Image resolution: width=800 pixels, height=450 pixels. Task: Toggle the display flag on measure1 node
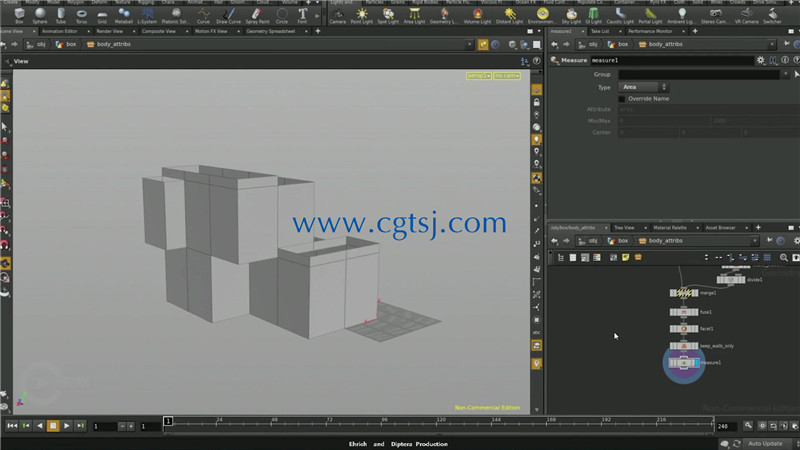point(696,363)
